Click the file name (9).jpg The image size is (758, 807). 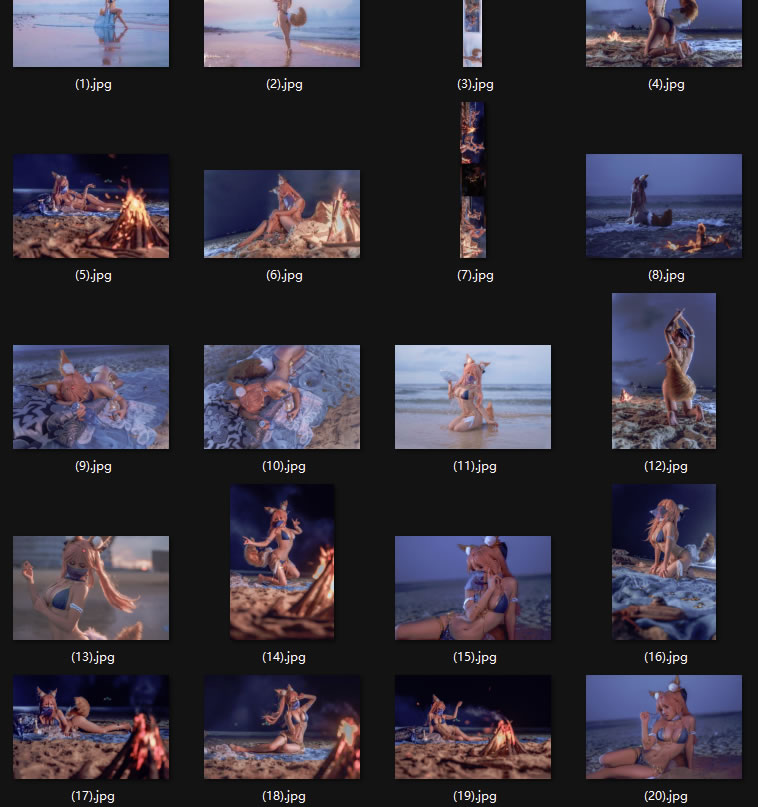point(93,466)
